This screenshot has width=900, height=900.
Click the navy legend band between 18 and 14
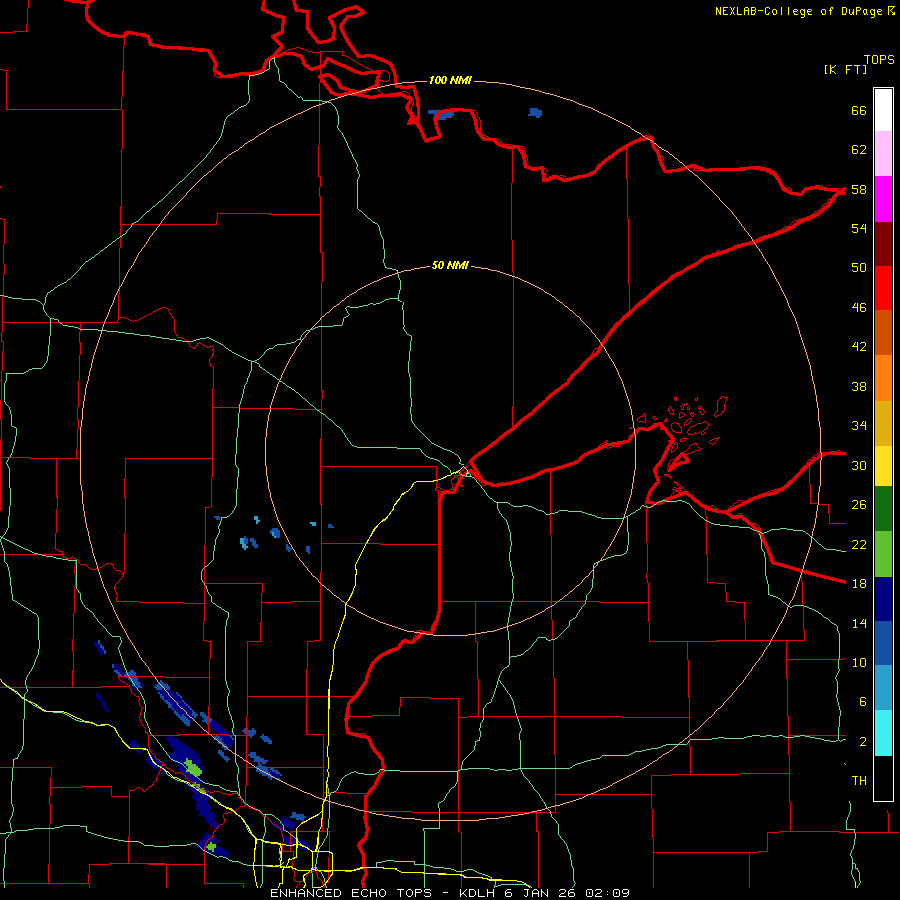coord(883,599)
